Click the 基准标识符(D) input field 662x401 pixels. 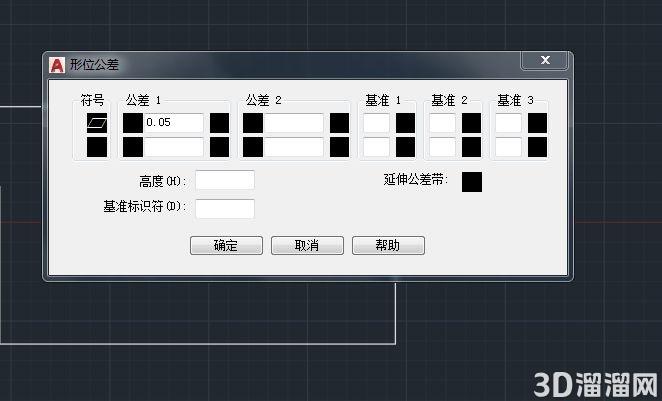point(225,209)
